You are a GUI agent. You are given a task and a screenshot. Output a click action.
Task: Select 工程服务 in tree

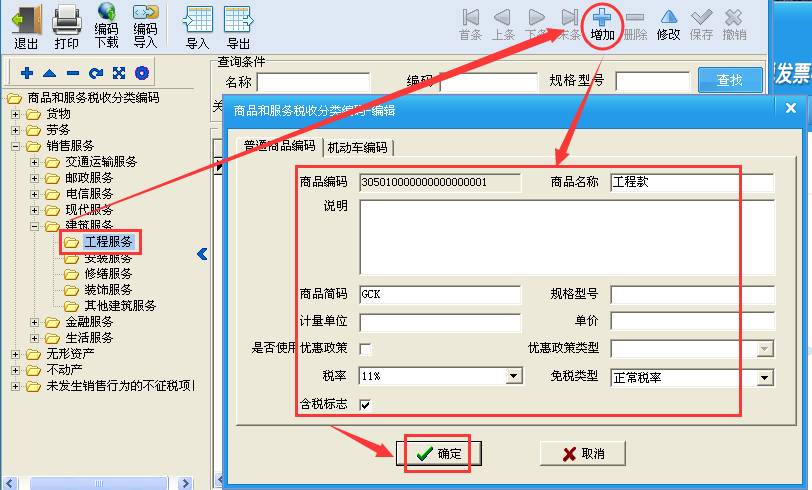tap(108, 242)
